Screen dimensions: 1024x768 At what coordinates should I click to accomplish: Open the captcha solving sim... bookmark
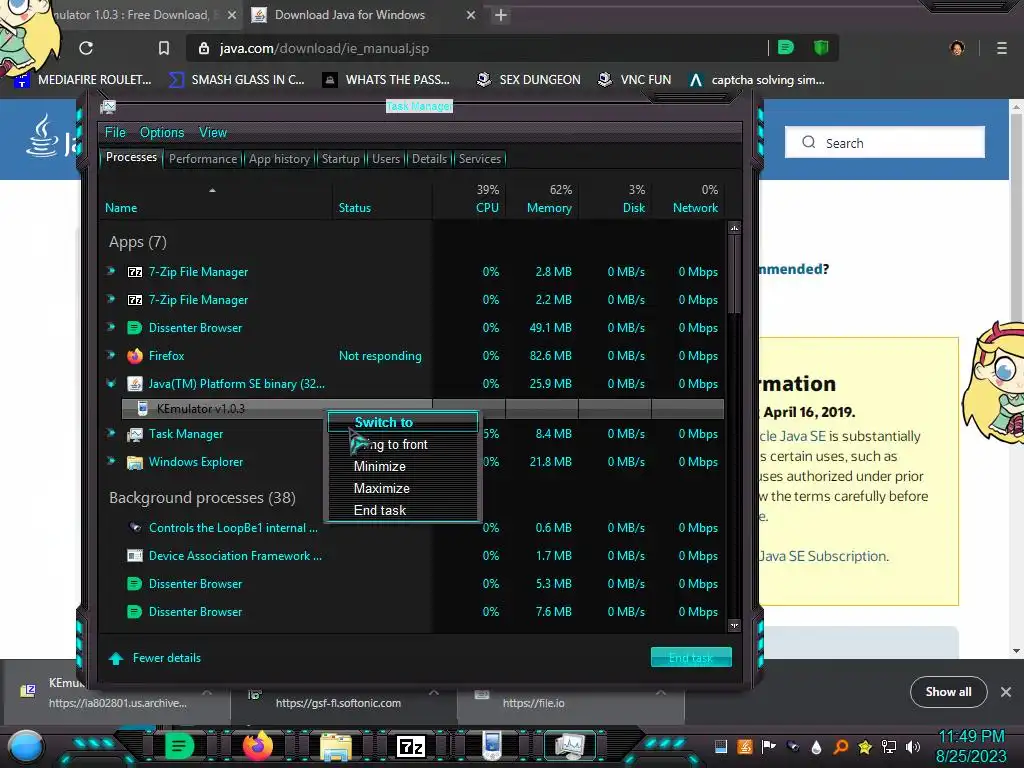pyautogui.click(x=758, y=80)
